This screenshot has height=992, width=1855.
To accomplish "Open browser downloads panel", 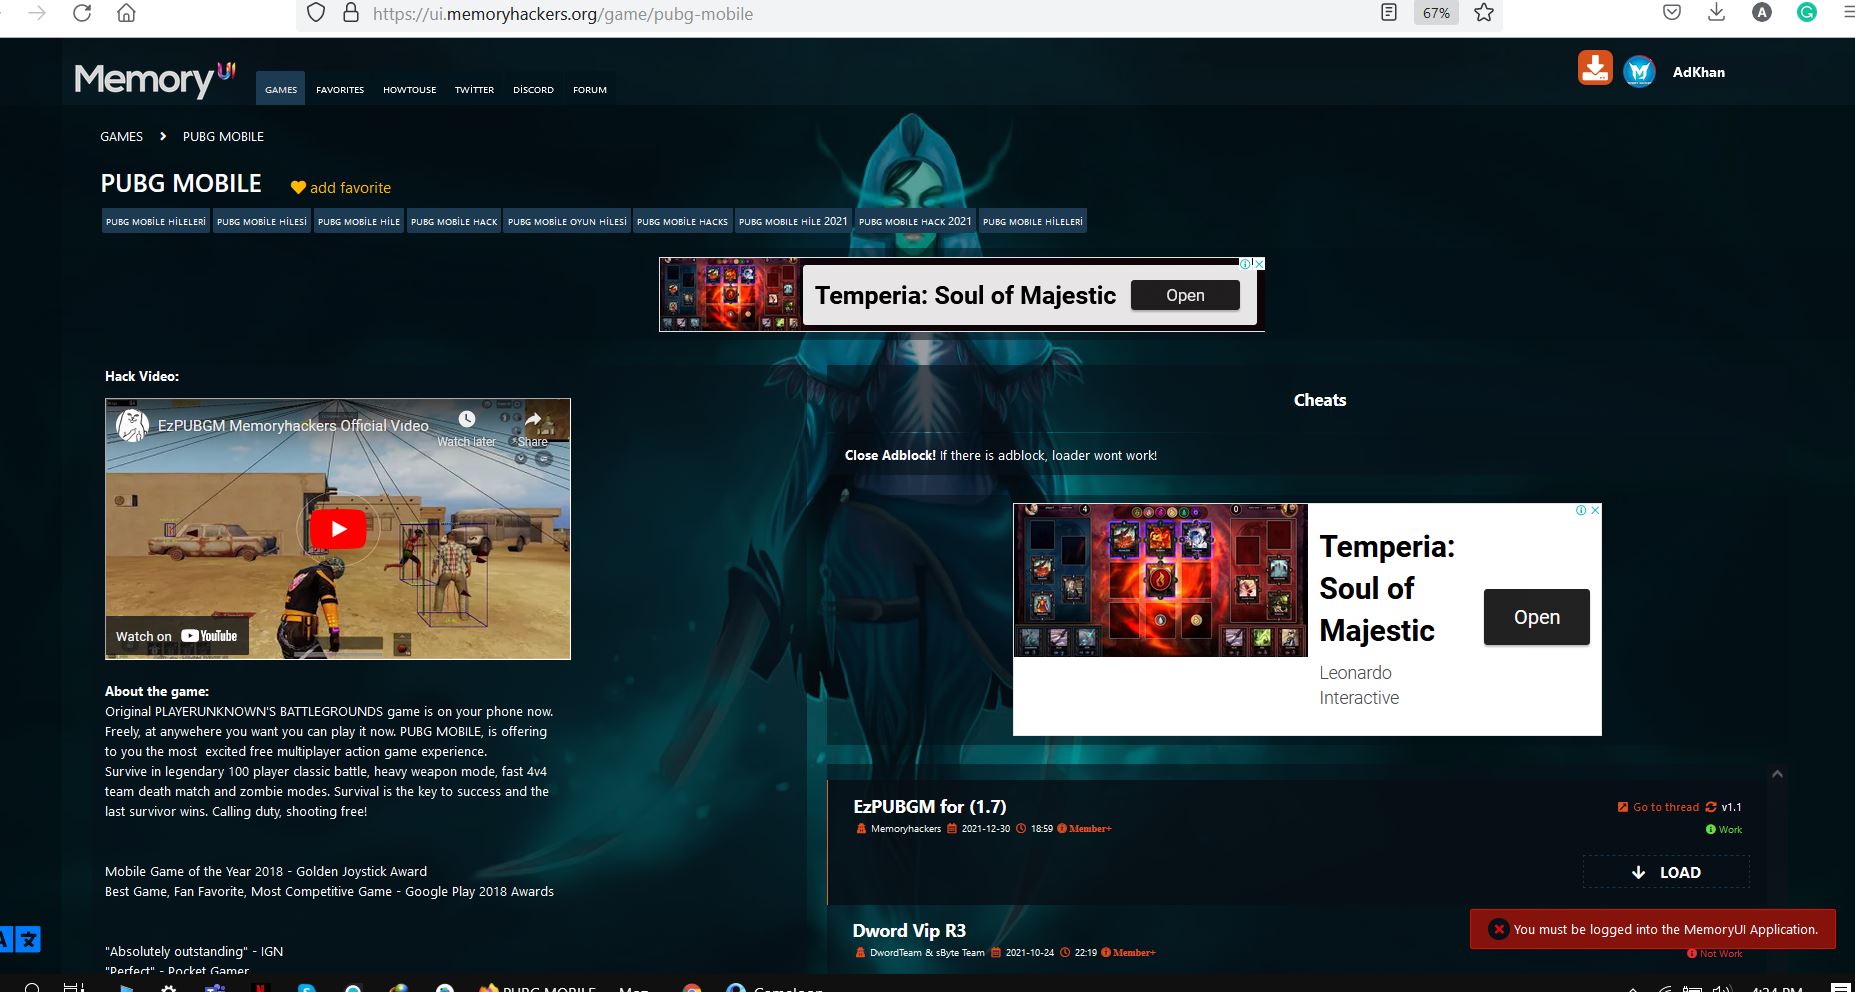I will pos(1716,13).
